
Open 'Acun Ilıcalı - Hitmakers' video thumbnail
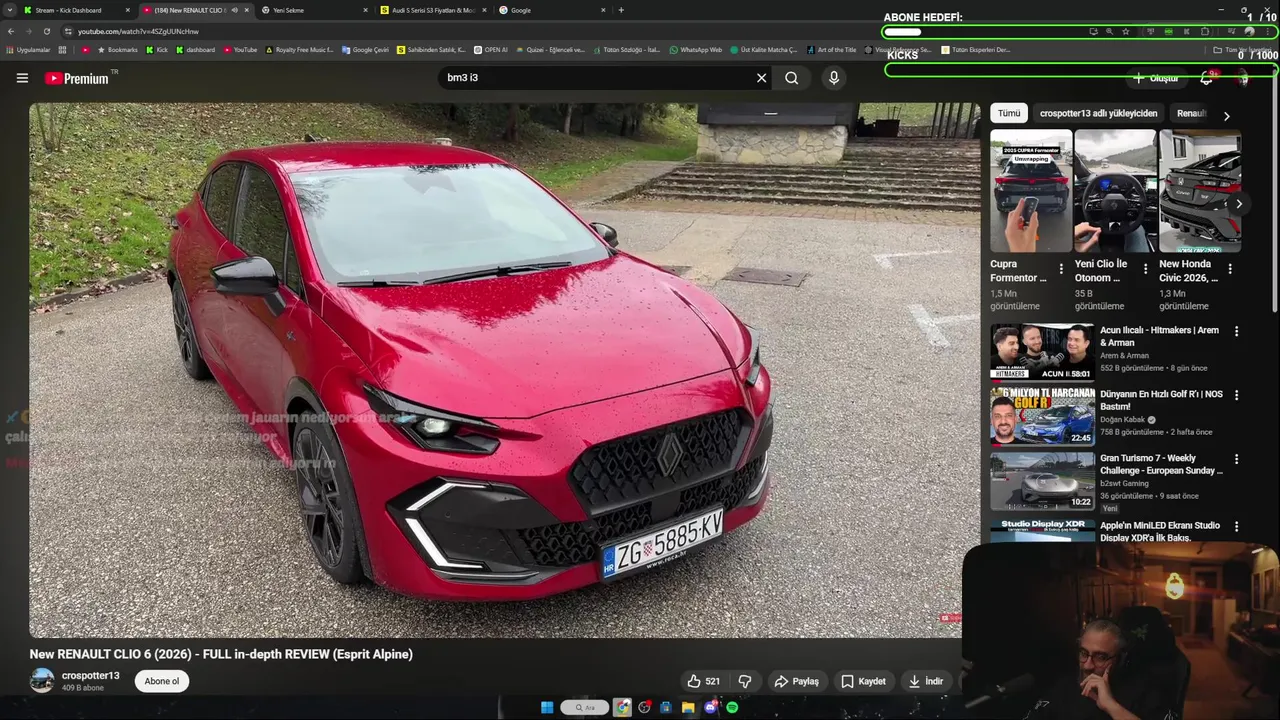point(1042,351)
